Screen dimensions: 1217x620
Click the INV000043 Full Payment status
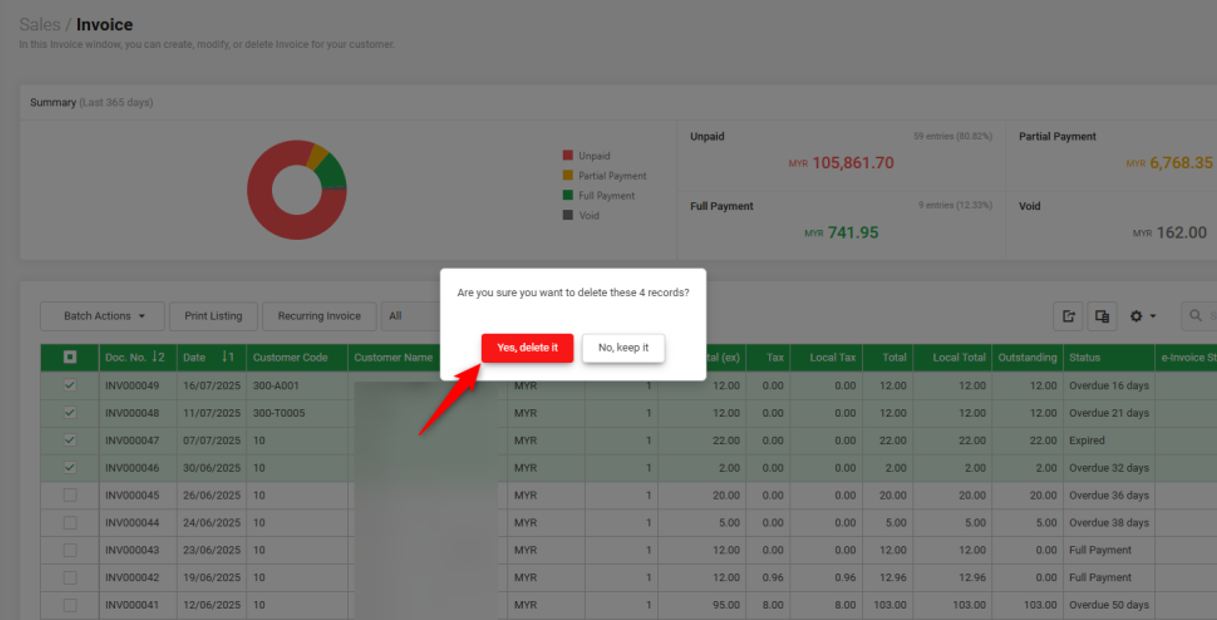tap(1100, 550)
